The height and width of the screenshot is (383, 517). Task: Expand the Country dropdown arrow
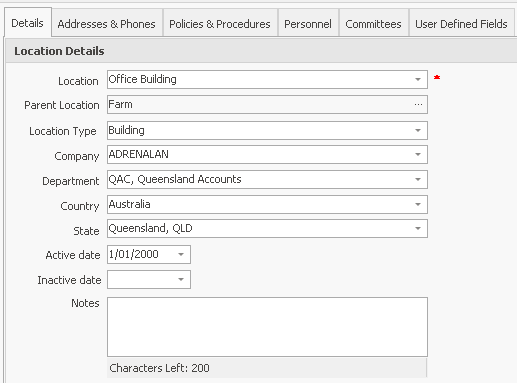418,204
